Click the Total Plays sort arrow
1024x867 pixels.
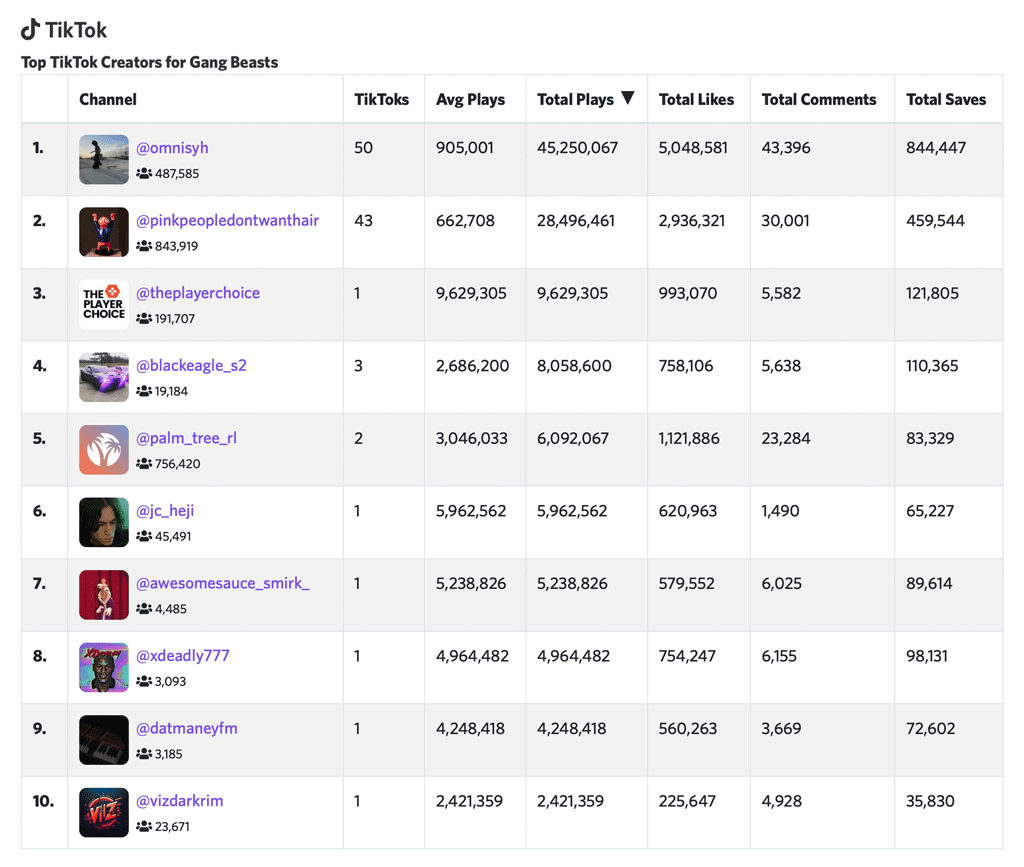click(x=628, y=98)
